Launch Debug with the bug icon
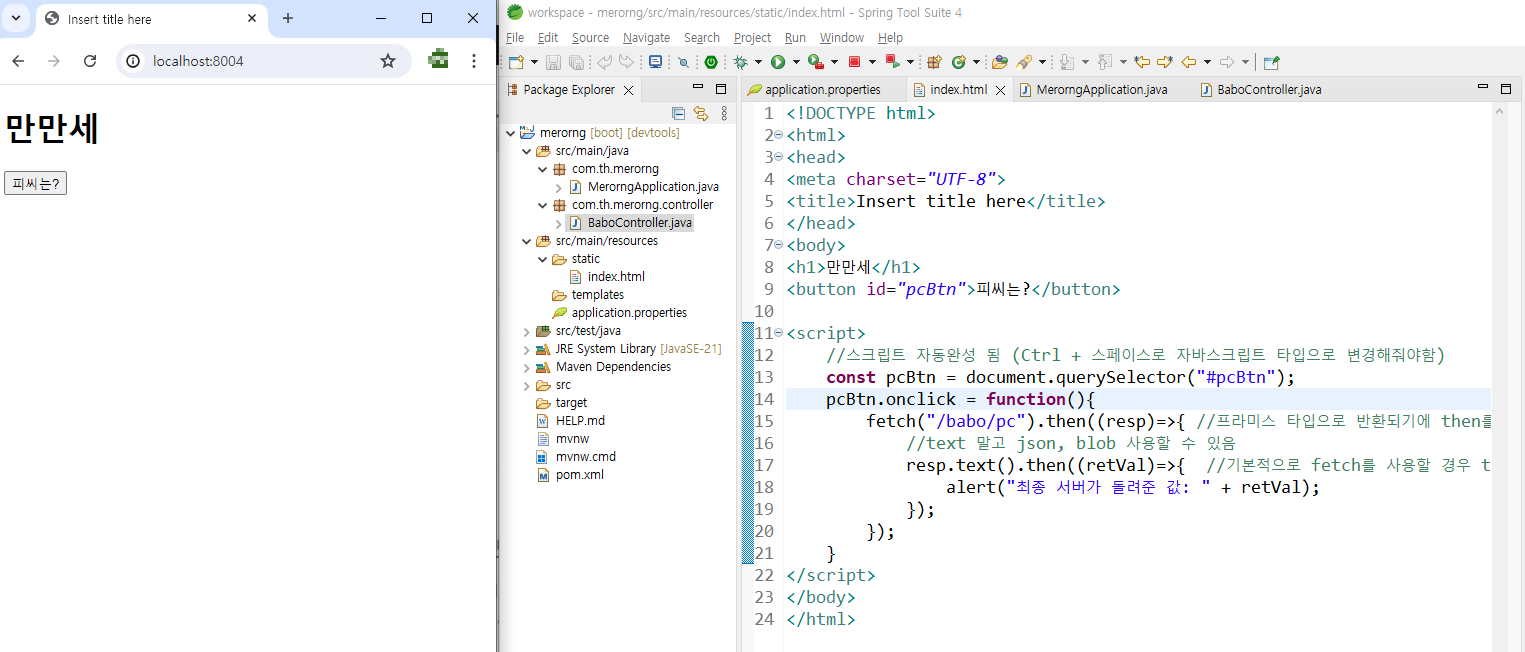The height and width of the screenshot is (652, 1525). 740,62
